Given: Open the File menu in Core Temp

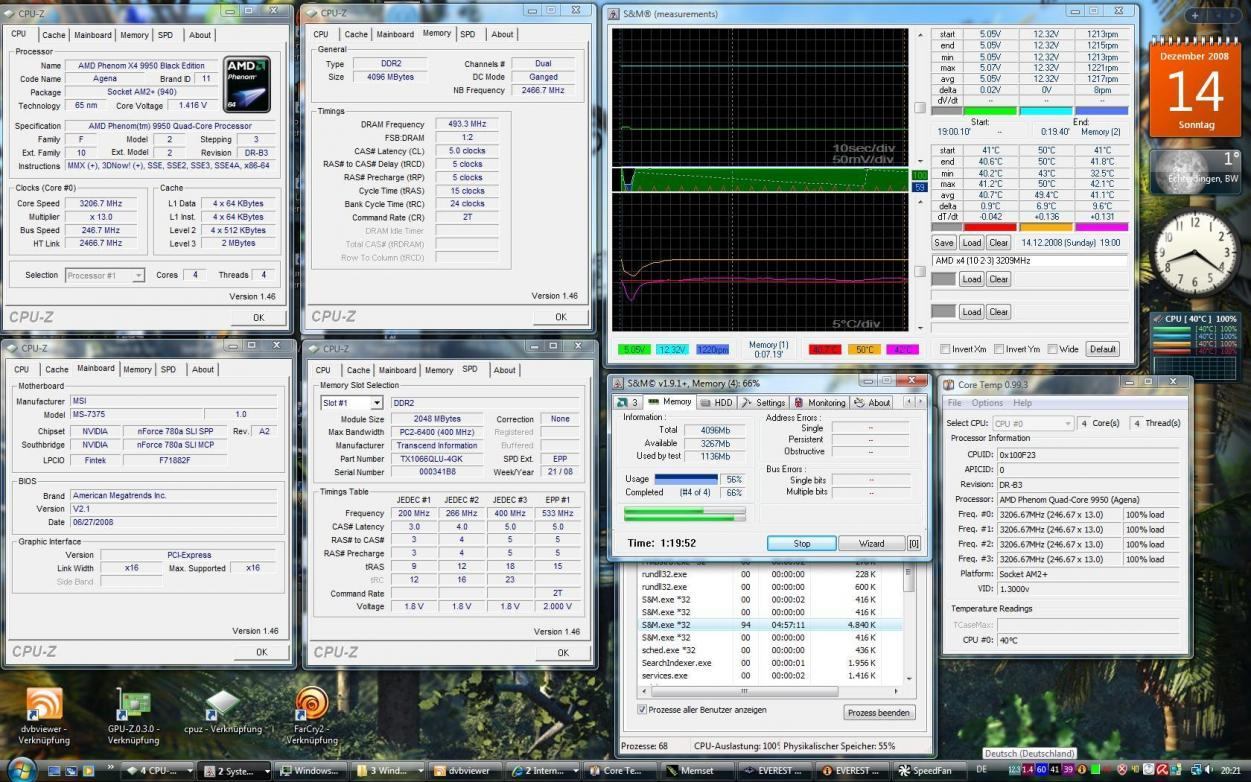Looking at the screenshot, I should pos(955,403).
